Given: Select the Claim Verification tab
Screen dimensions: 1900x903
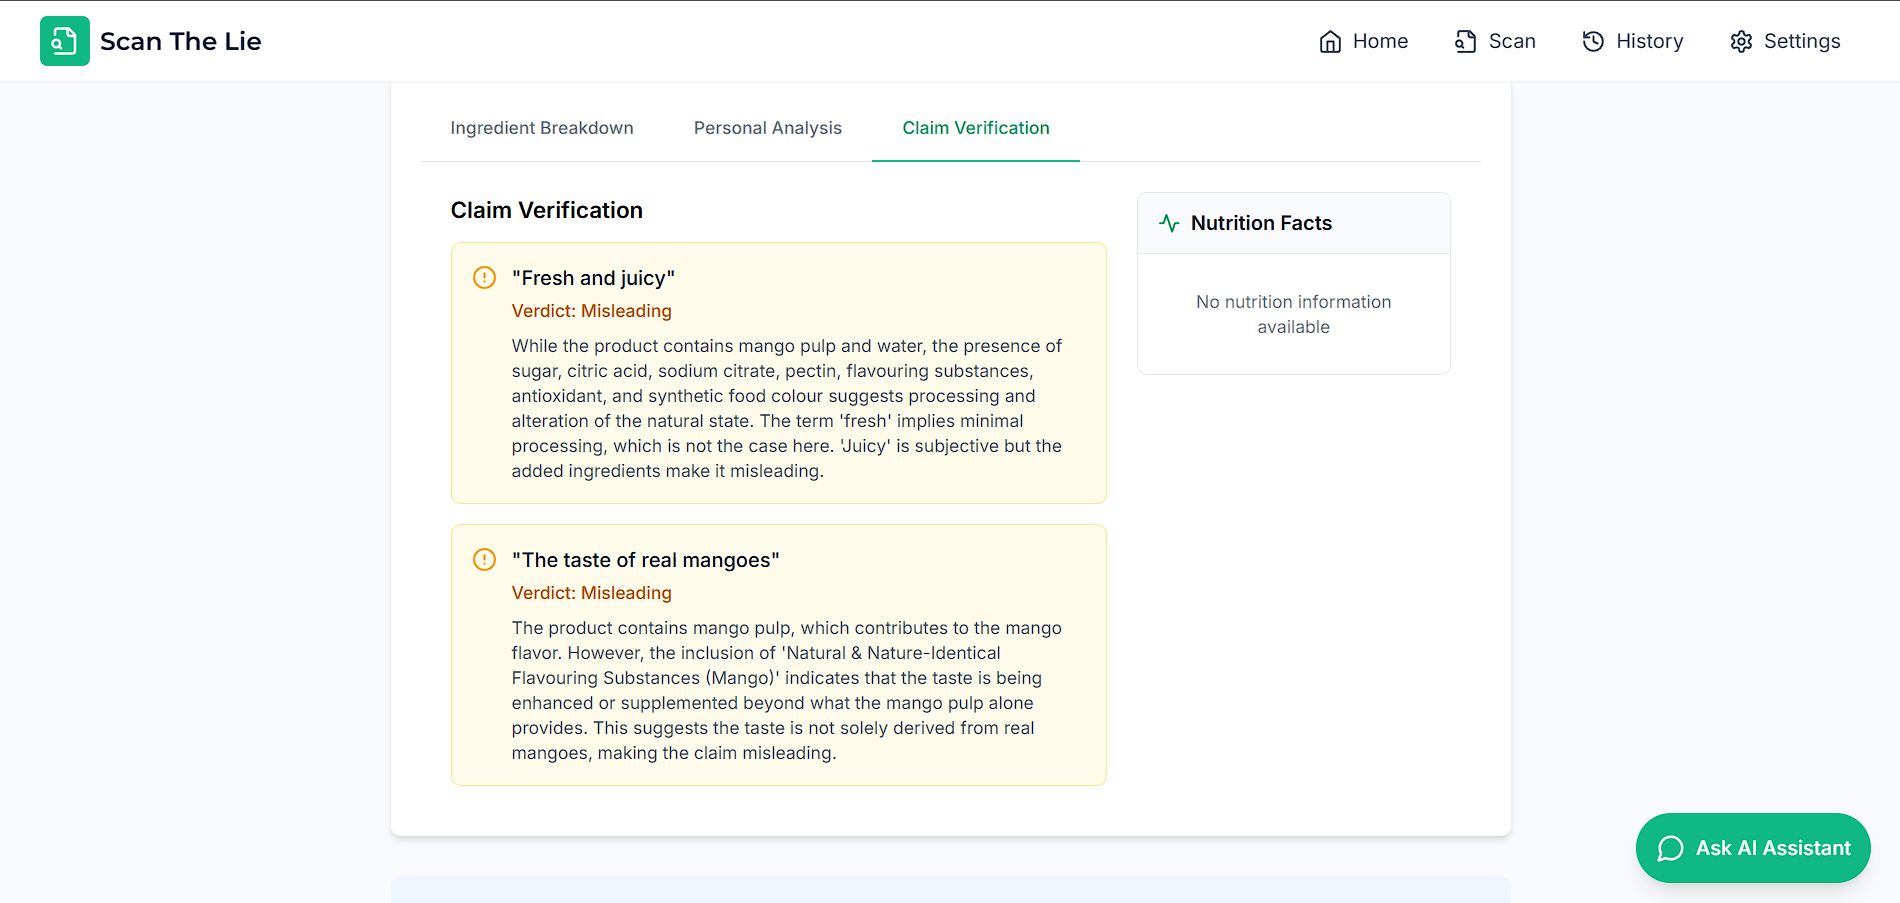Looking at the screenshot, I should (975, 128).
